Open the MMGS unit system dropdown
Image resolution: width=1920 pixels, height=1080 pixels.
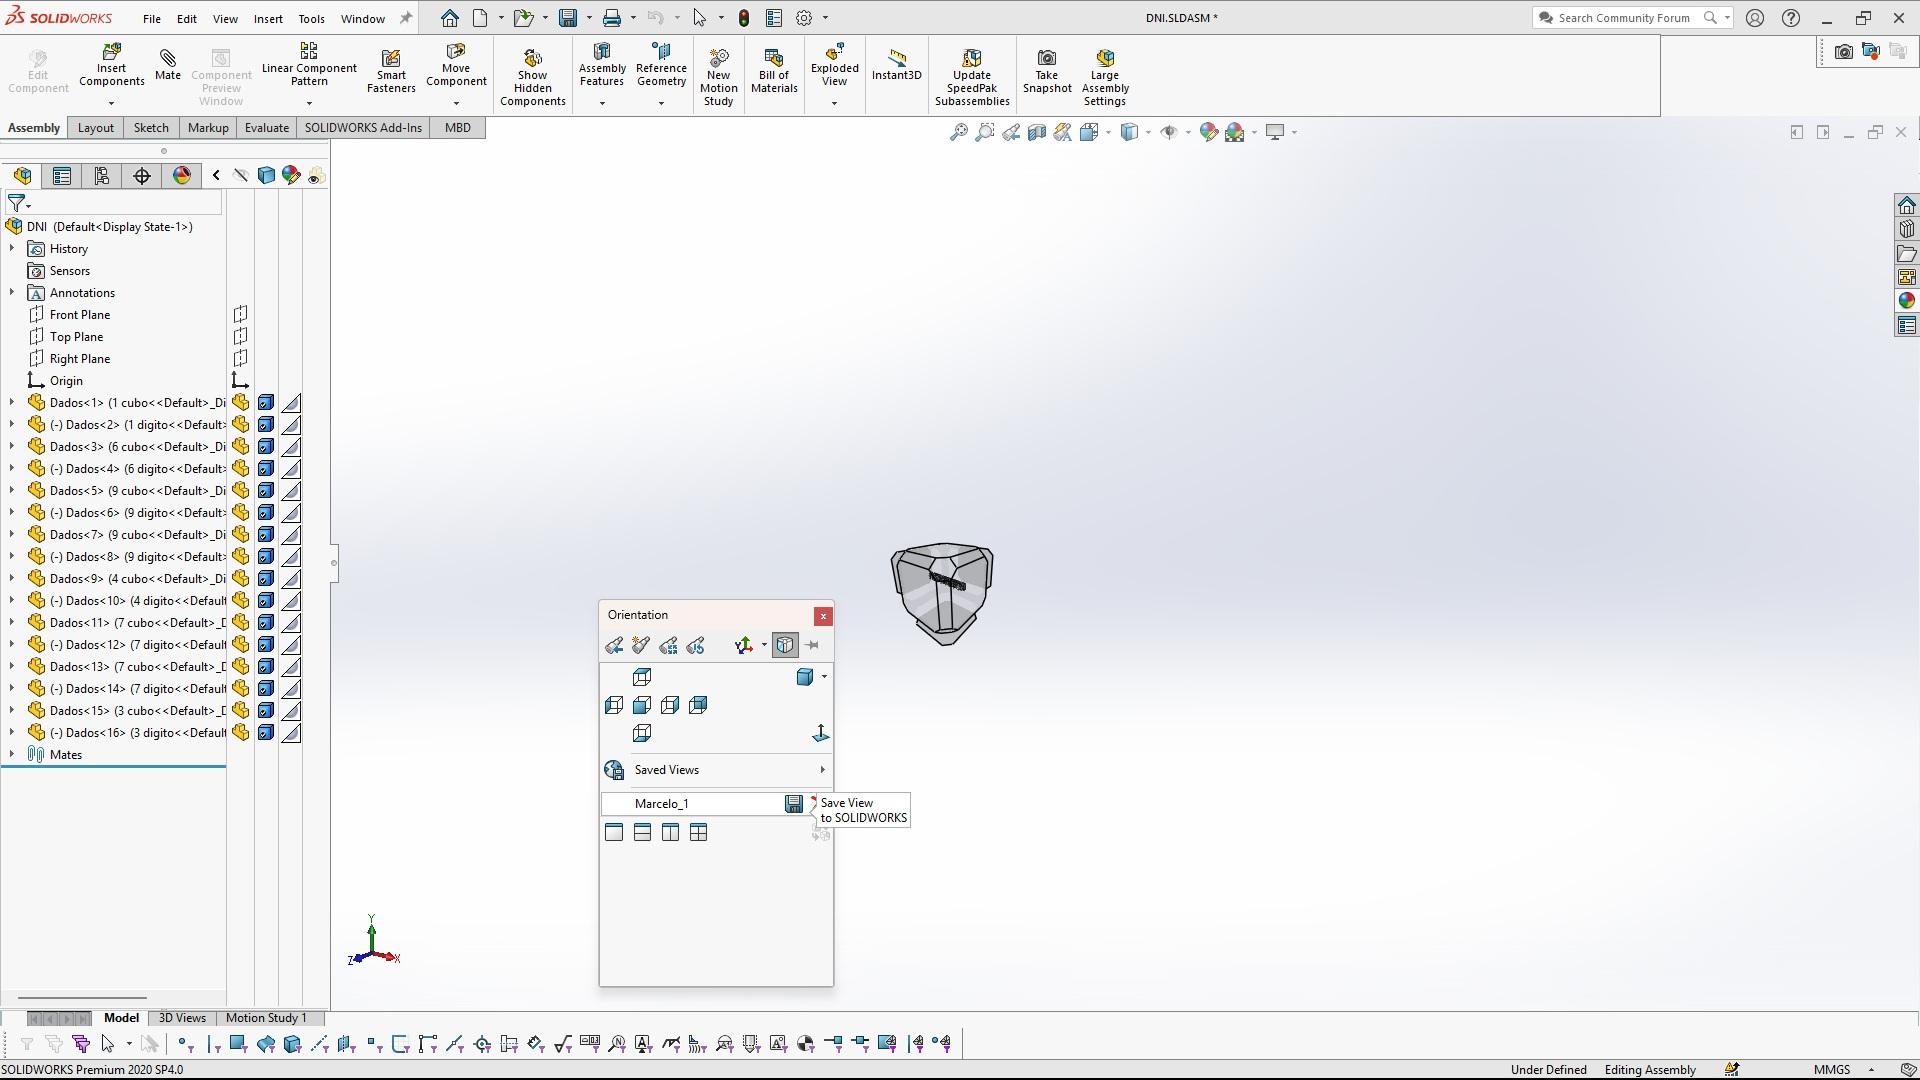click(x=1871, y=1070)
